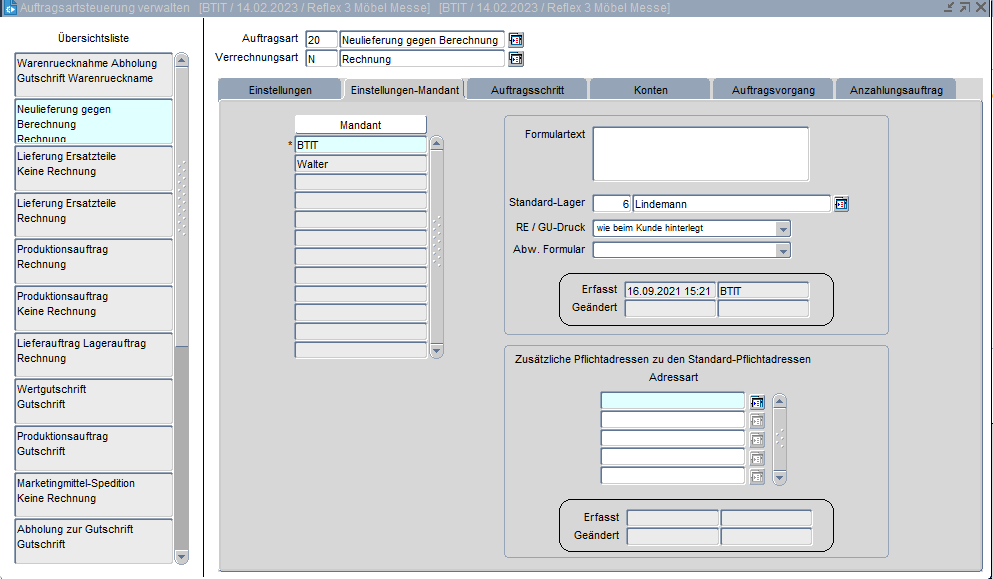Viewport: 993px width, 579px height.
Task: Click lookup icon for fifth Adressart row
Action: (757, 476)
